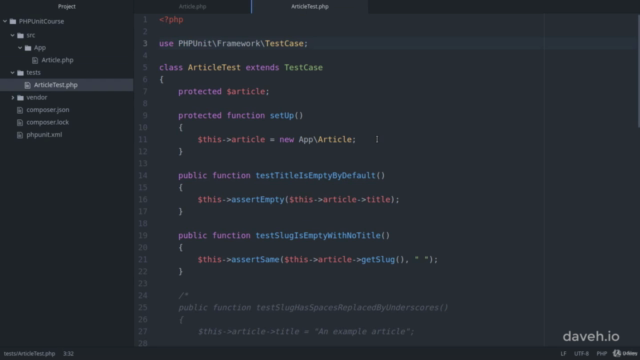
Task: Collapse the src folder chevron
Action: point(13,35)
